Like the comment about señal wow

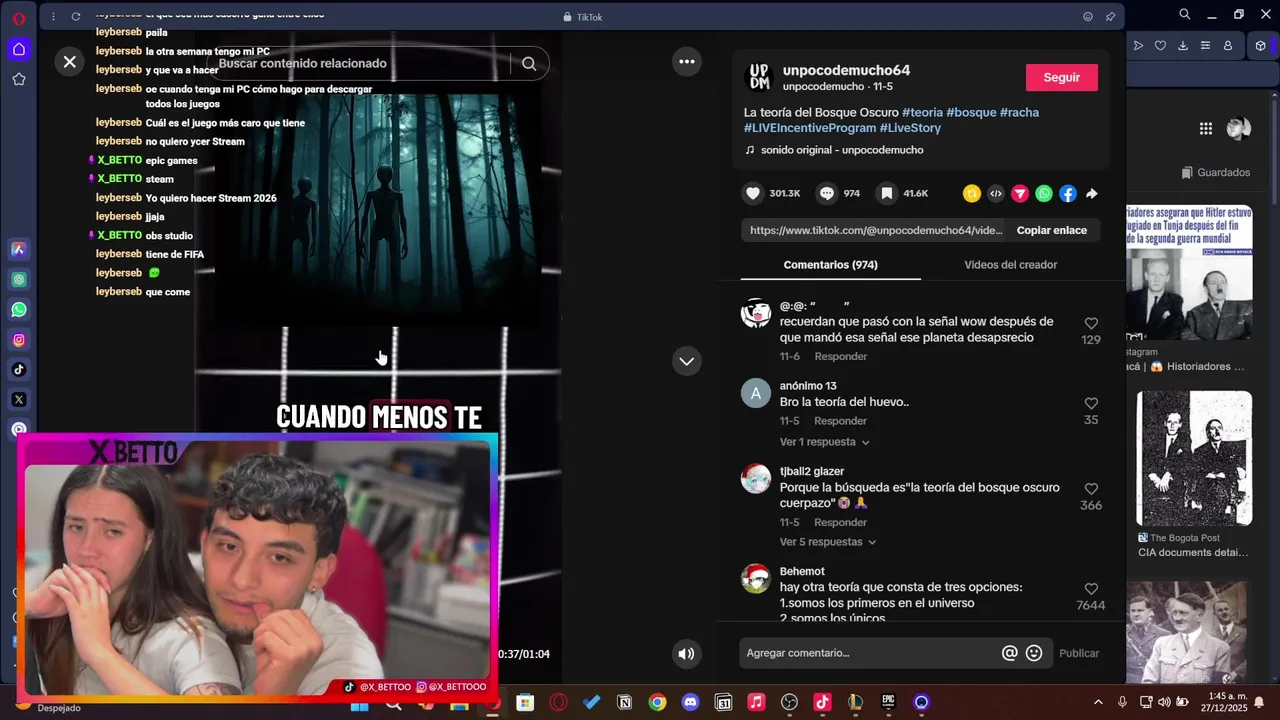[1091, 323]
